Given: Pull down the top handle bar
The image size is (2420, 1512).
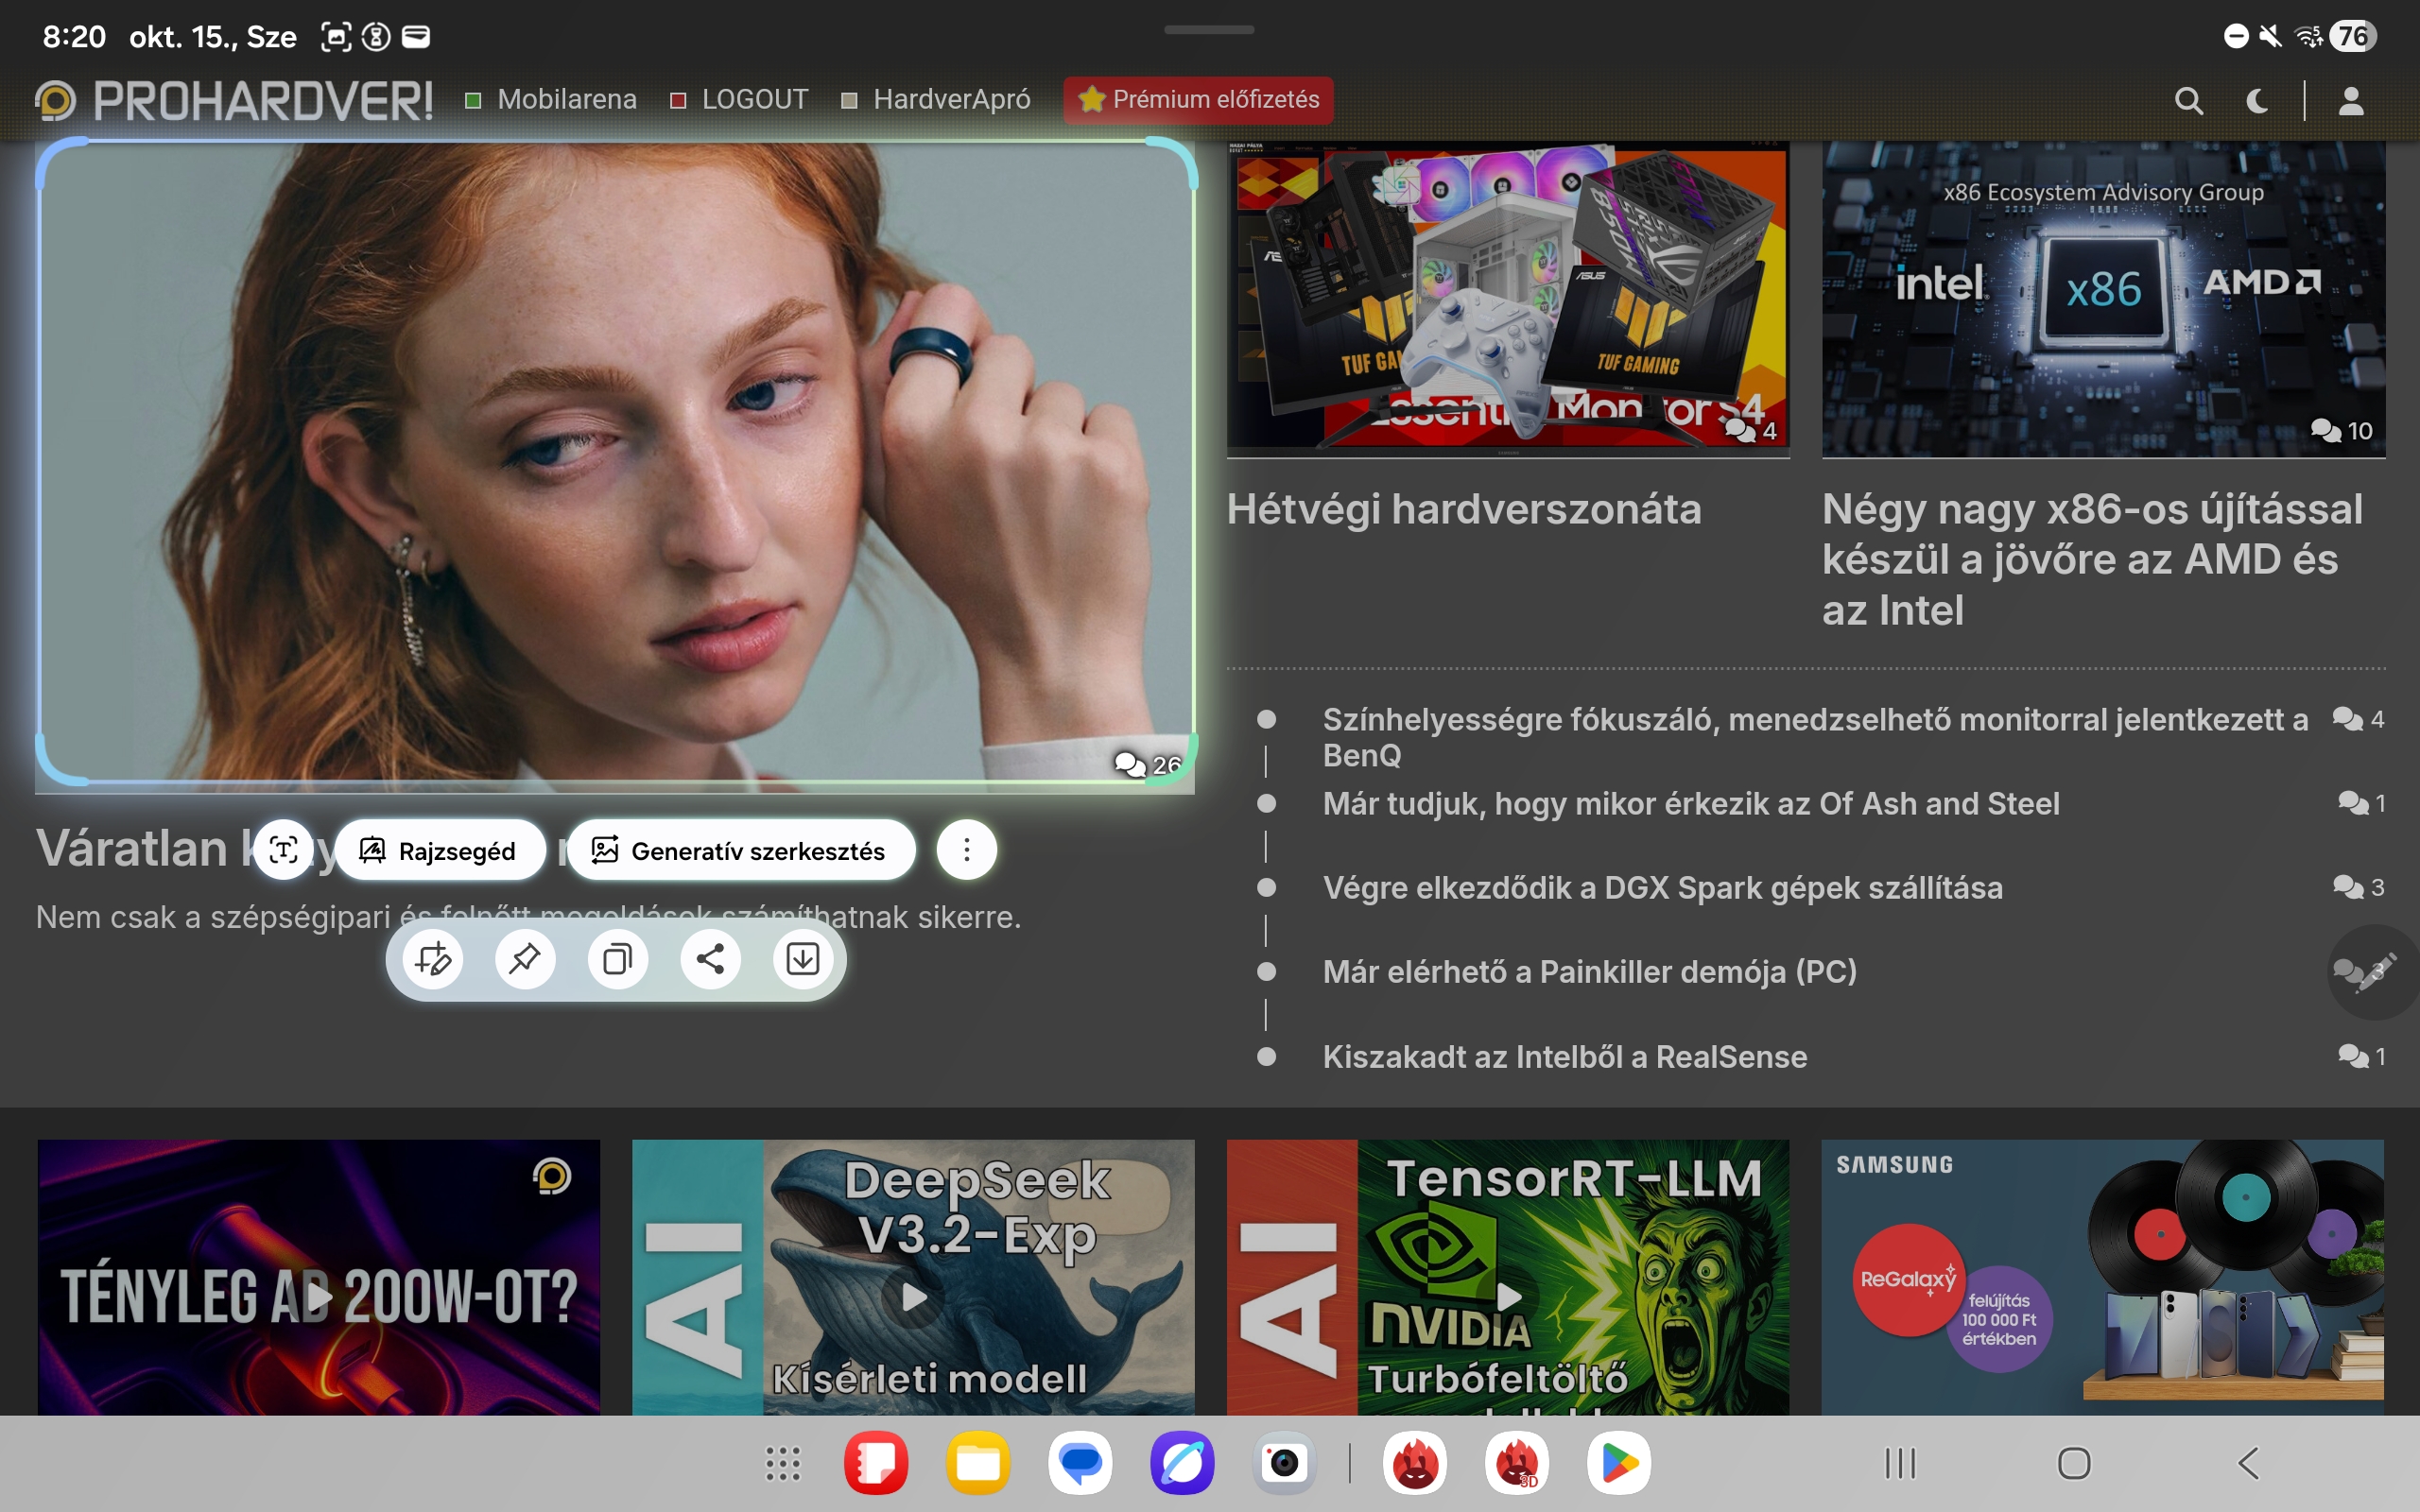Looking at the screenshot, I should [x=1209, y=30].
